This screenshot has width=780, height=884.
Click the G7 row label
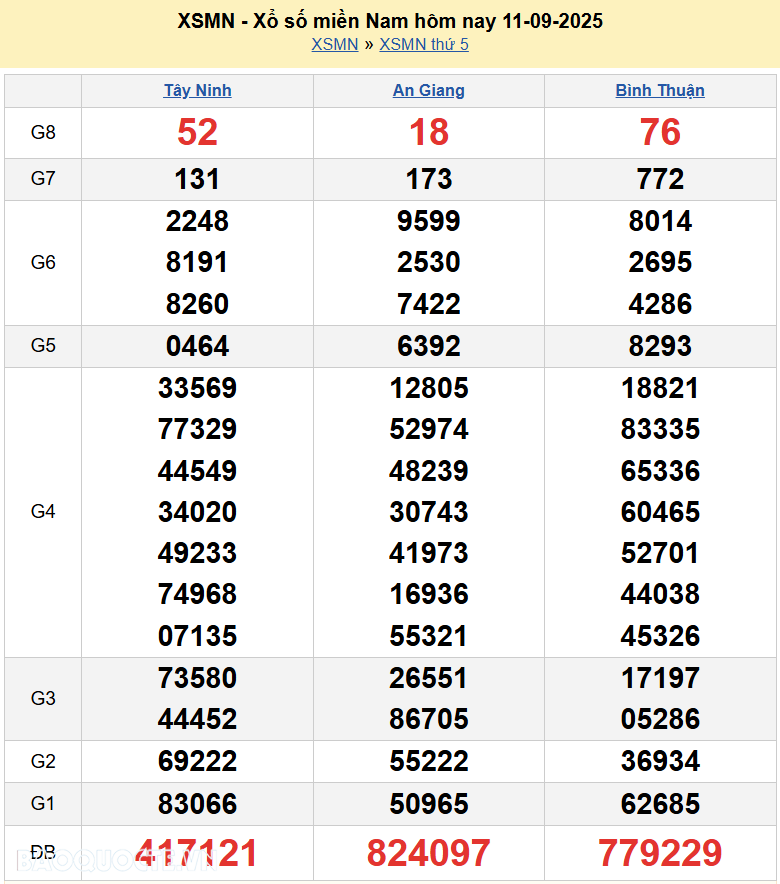pos(43,179)
